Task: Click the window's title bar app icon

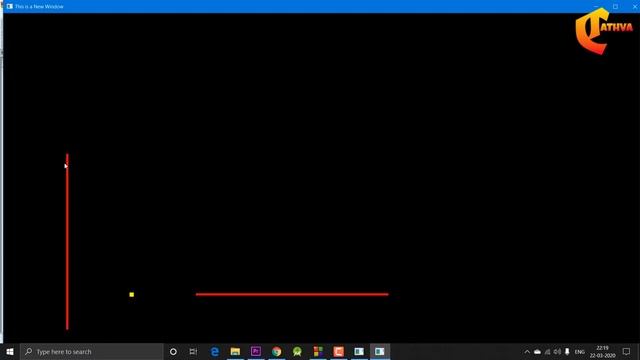Action: click(10, 6)
